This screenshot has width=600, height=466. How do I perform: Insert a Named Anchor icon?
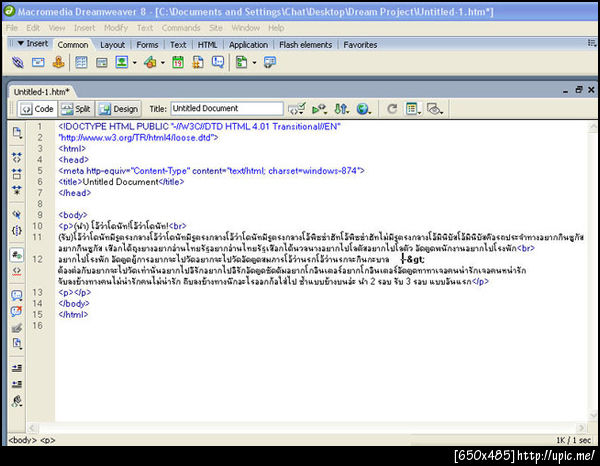coord(59,62)
